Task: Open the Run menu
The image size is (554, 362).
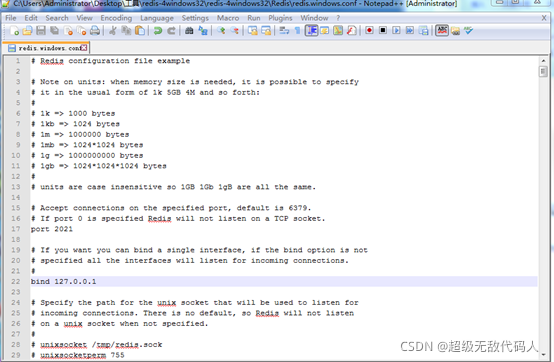Action: pos(254,18)
